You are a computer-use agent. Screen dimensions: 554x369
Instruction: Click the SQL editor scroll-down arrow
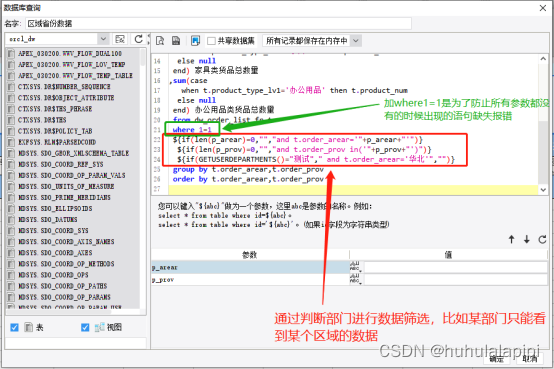(x=543, y=190)
